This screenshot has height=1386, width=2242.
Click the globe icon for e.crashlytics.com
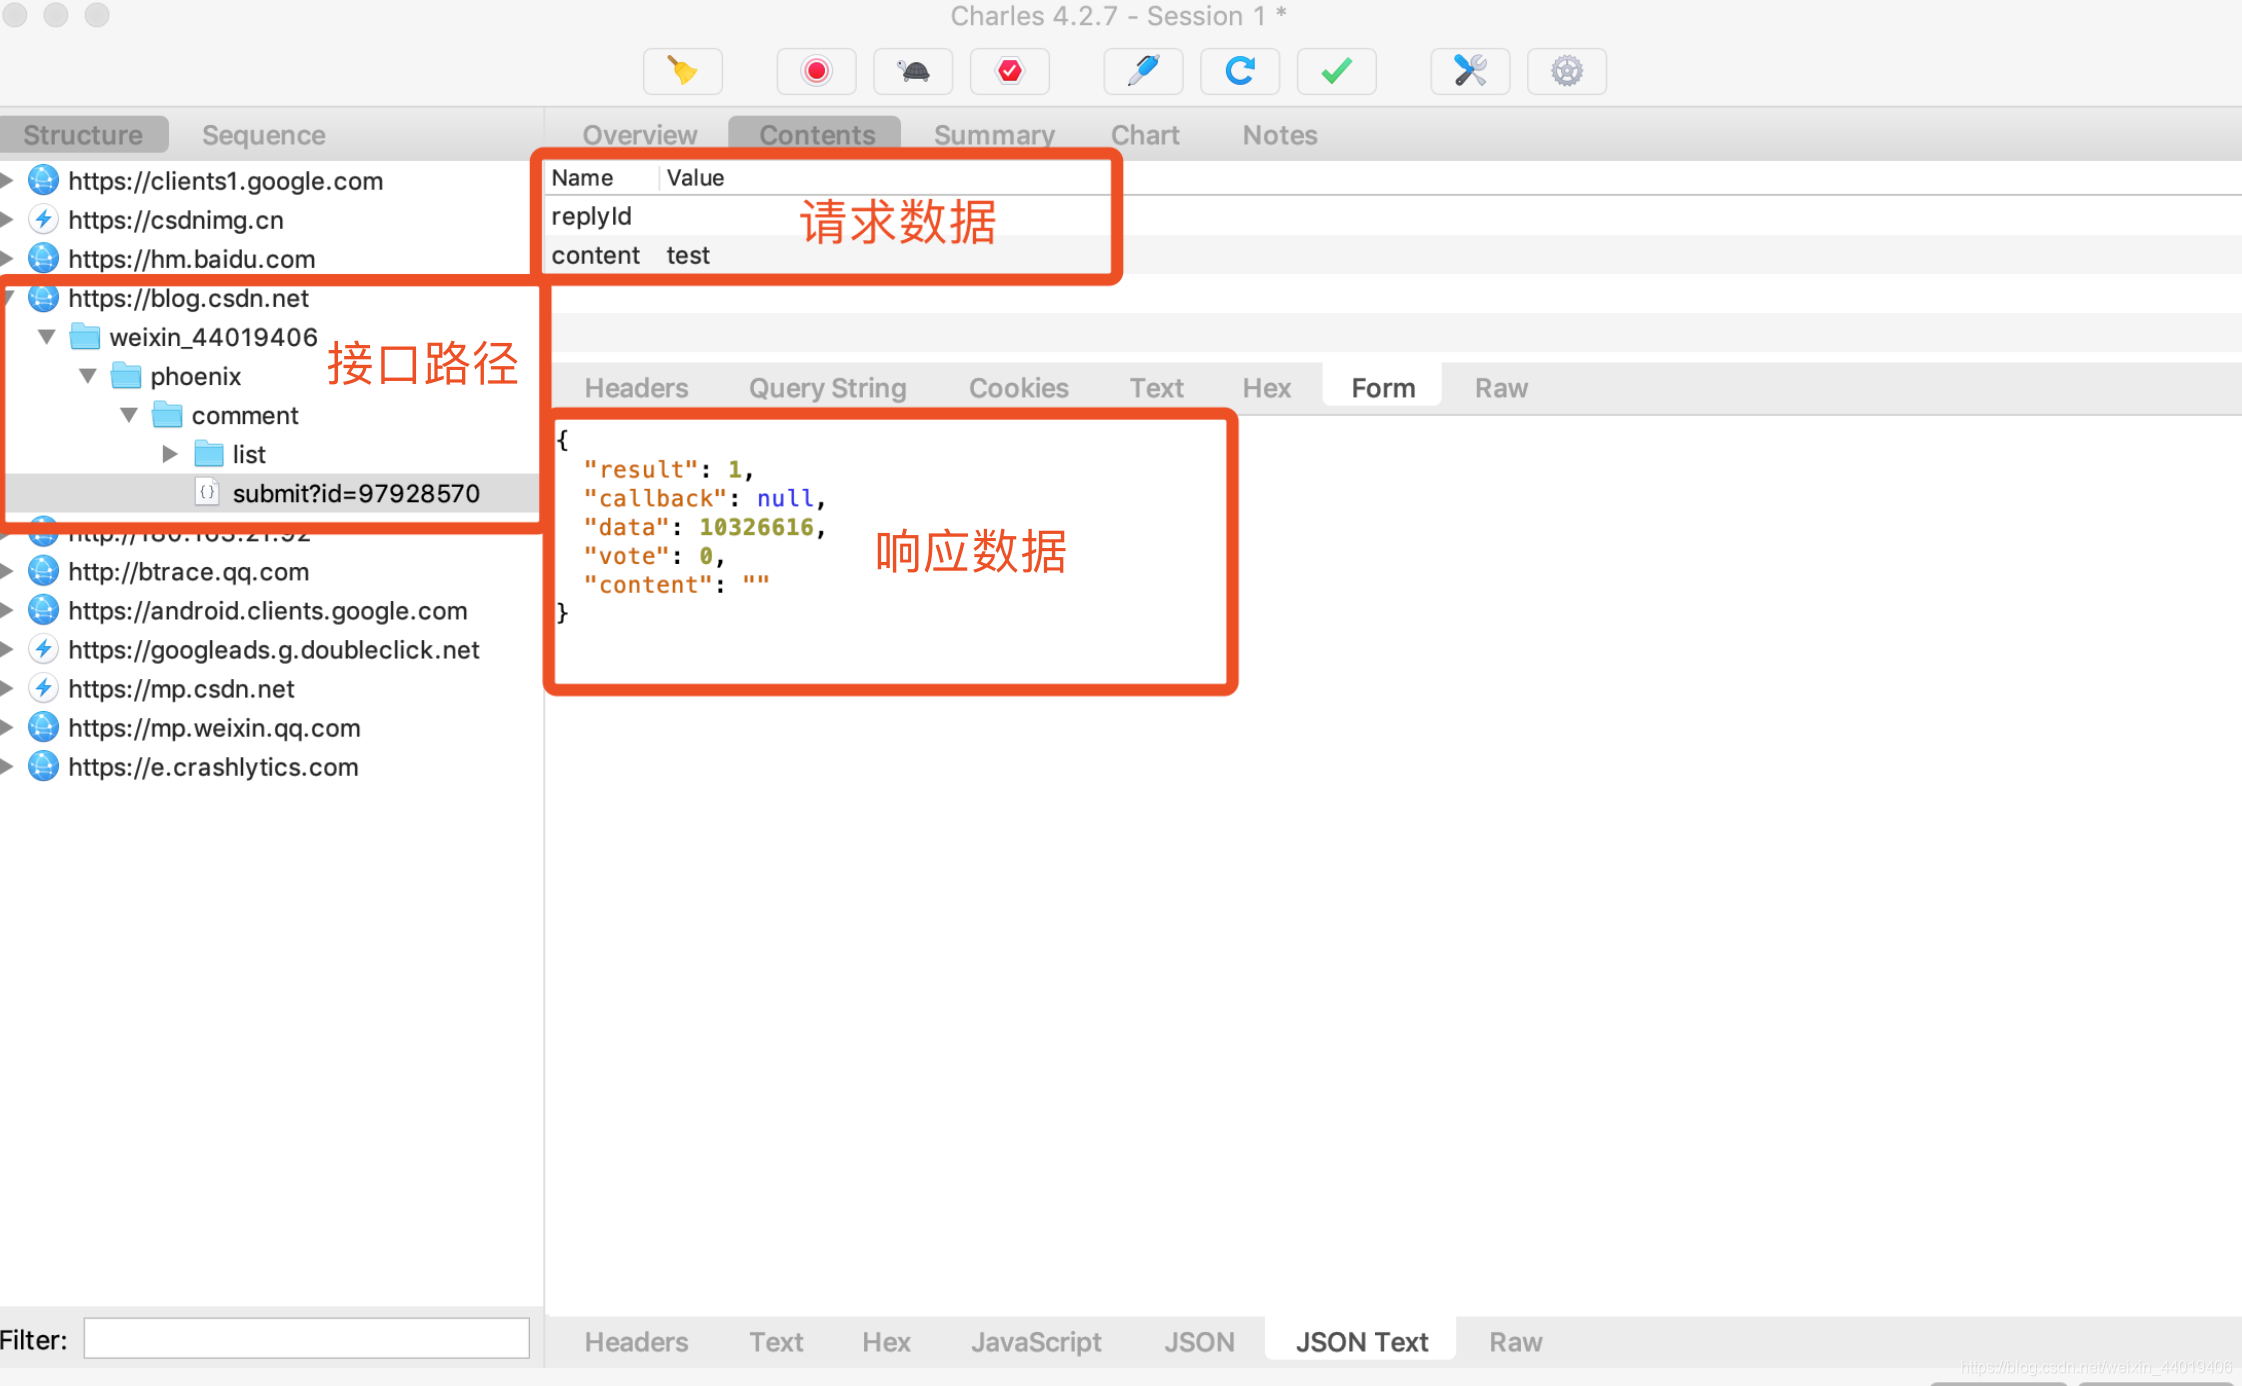click(x=43, y=767)
